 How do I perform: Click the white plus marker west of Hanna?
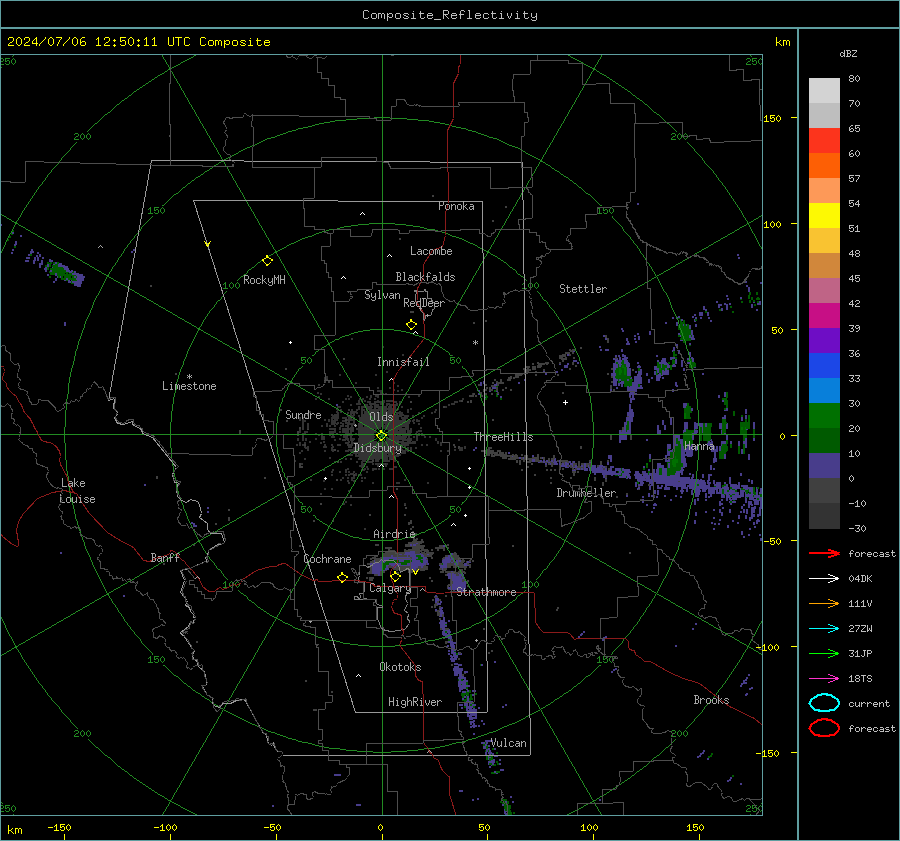tap(565, 402)
